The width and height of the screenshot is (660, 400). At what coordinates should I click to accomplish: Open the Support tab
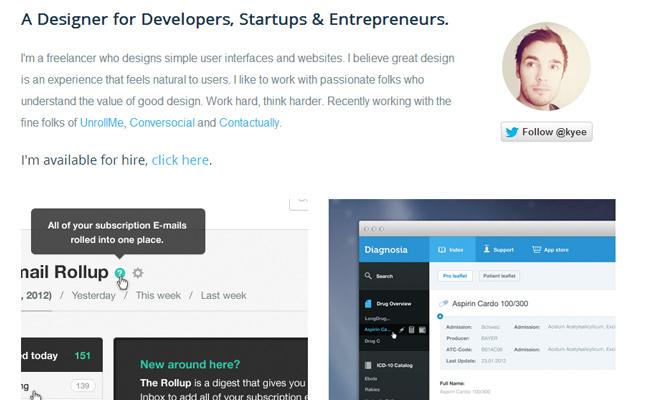498,250
